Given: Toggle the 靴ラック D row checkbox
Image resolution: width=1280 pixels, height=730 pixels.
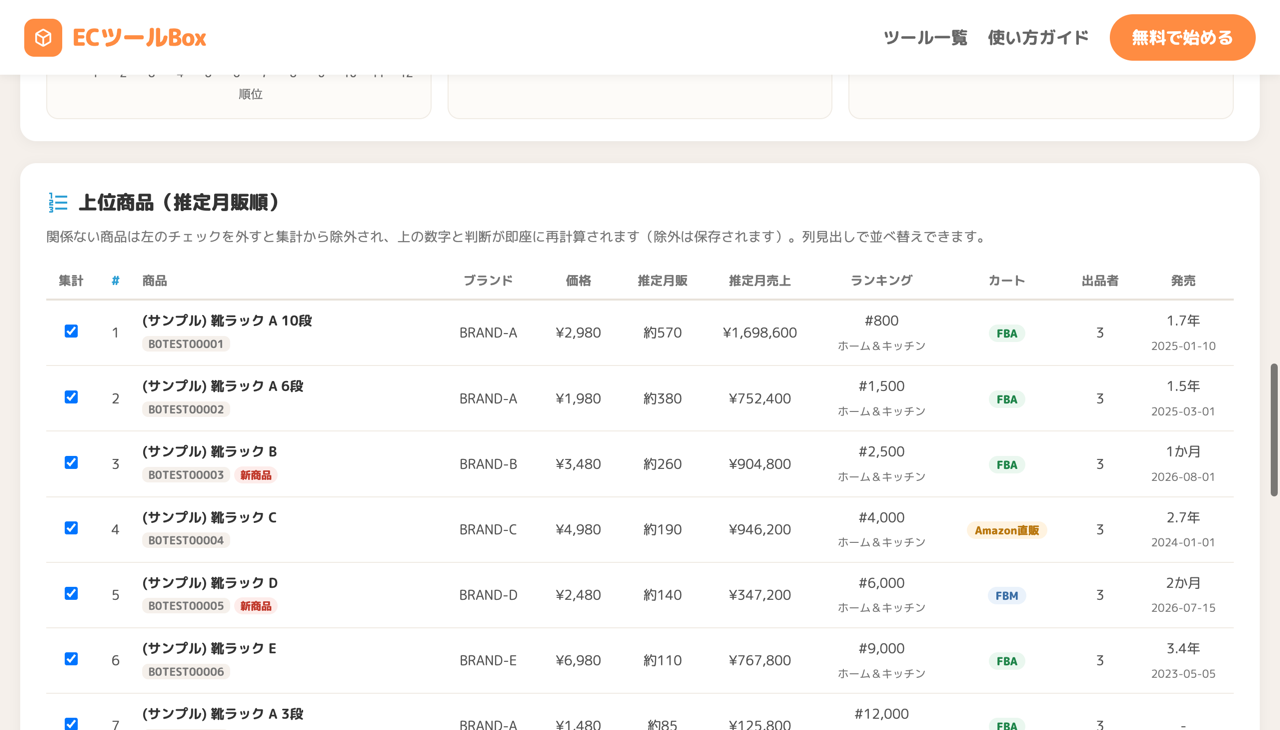Looking at the screenshot, I should coord(71,593).
